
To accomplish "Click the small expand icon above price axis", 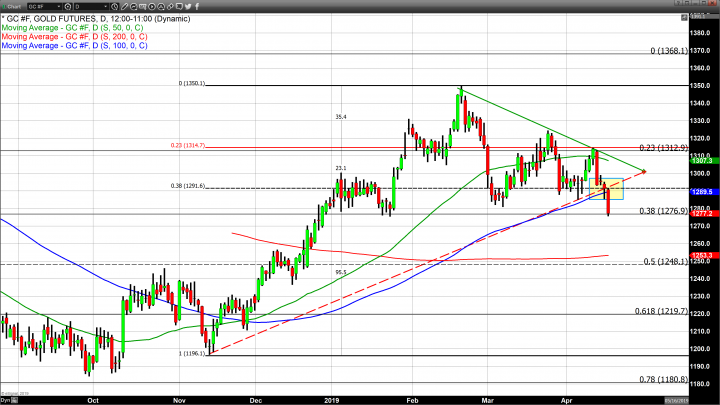I will [684, 17].
